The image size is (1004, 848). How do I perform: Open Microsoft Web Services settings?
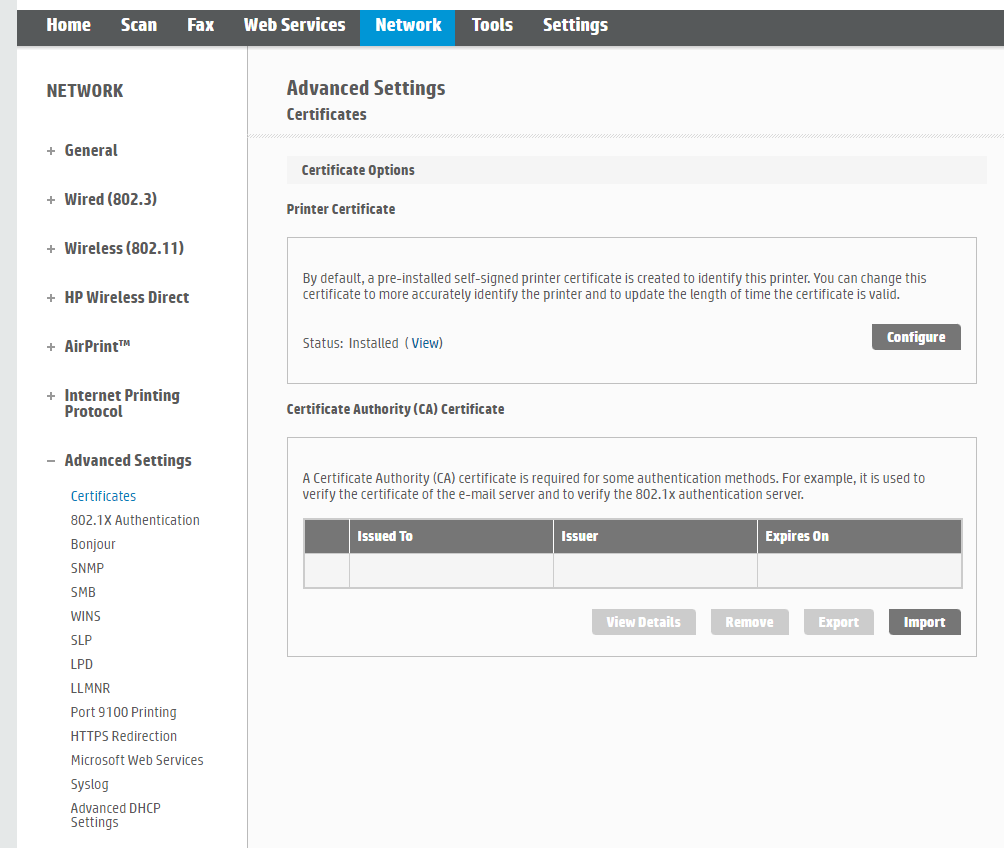click(137, 760)
